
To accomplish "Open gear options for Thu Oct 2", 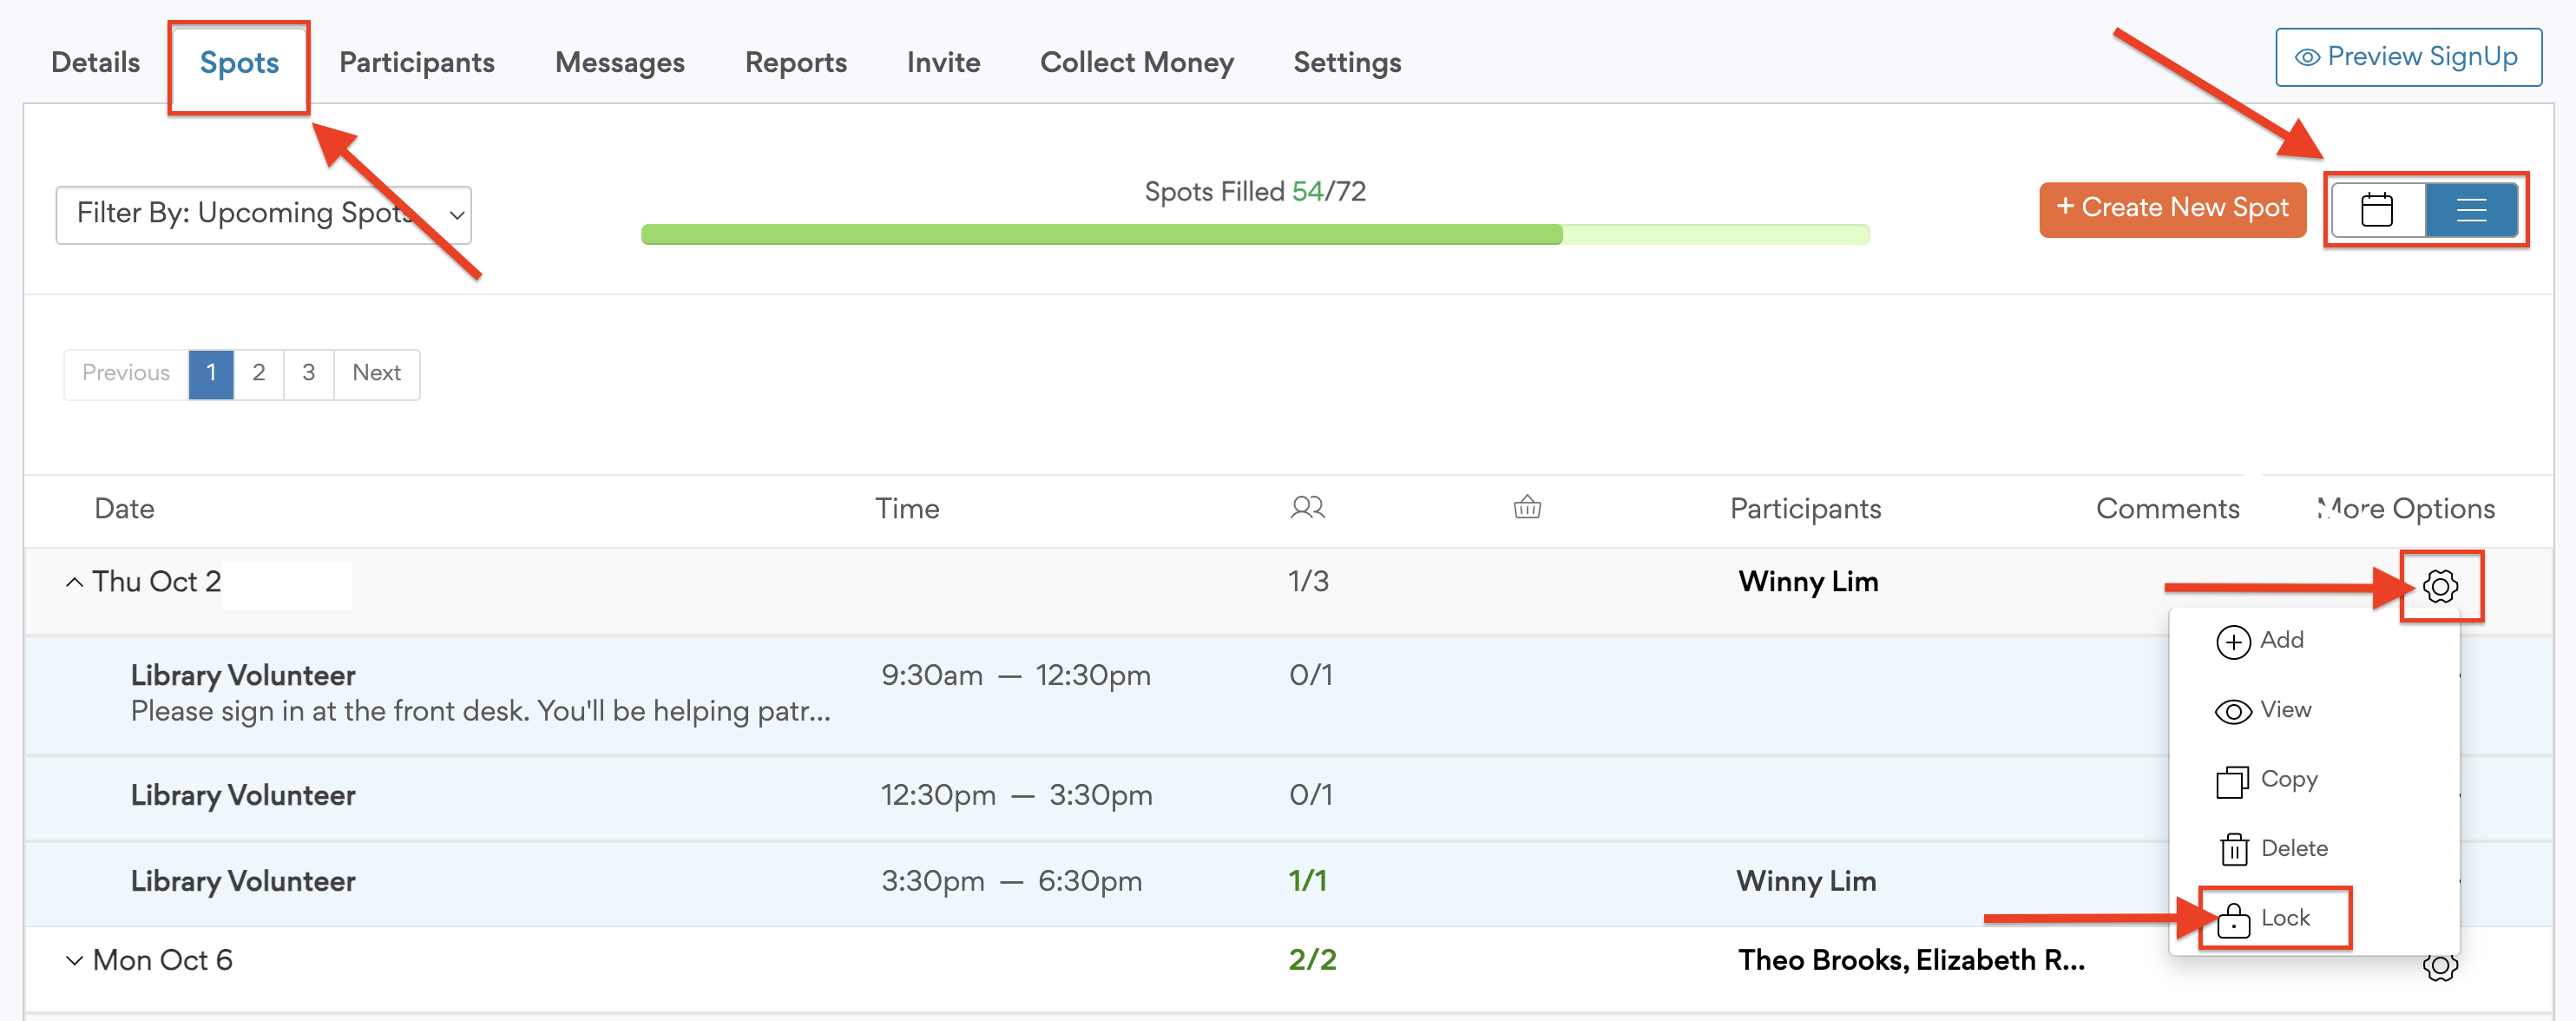I will click(x=2440, y=586).
